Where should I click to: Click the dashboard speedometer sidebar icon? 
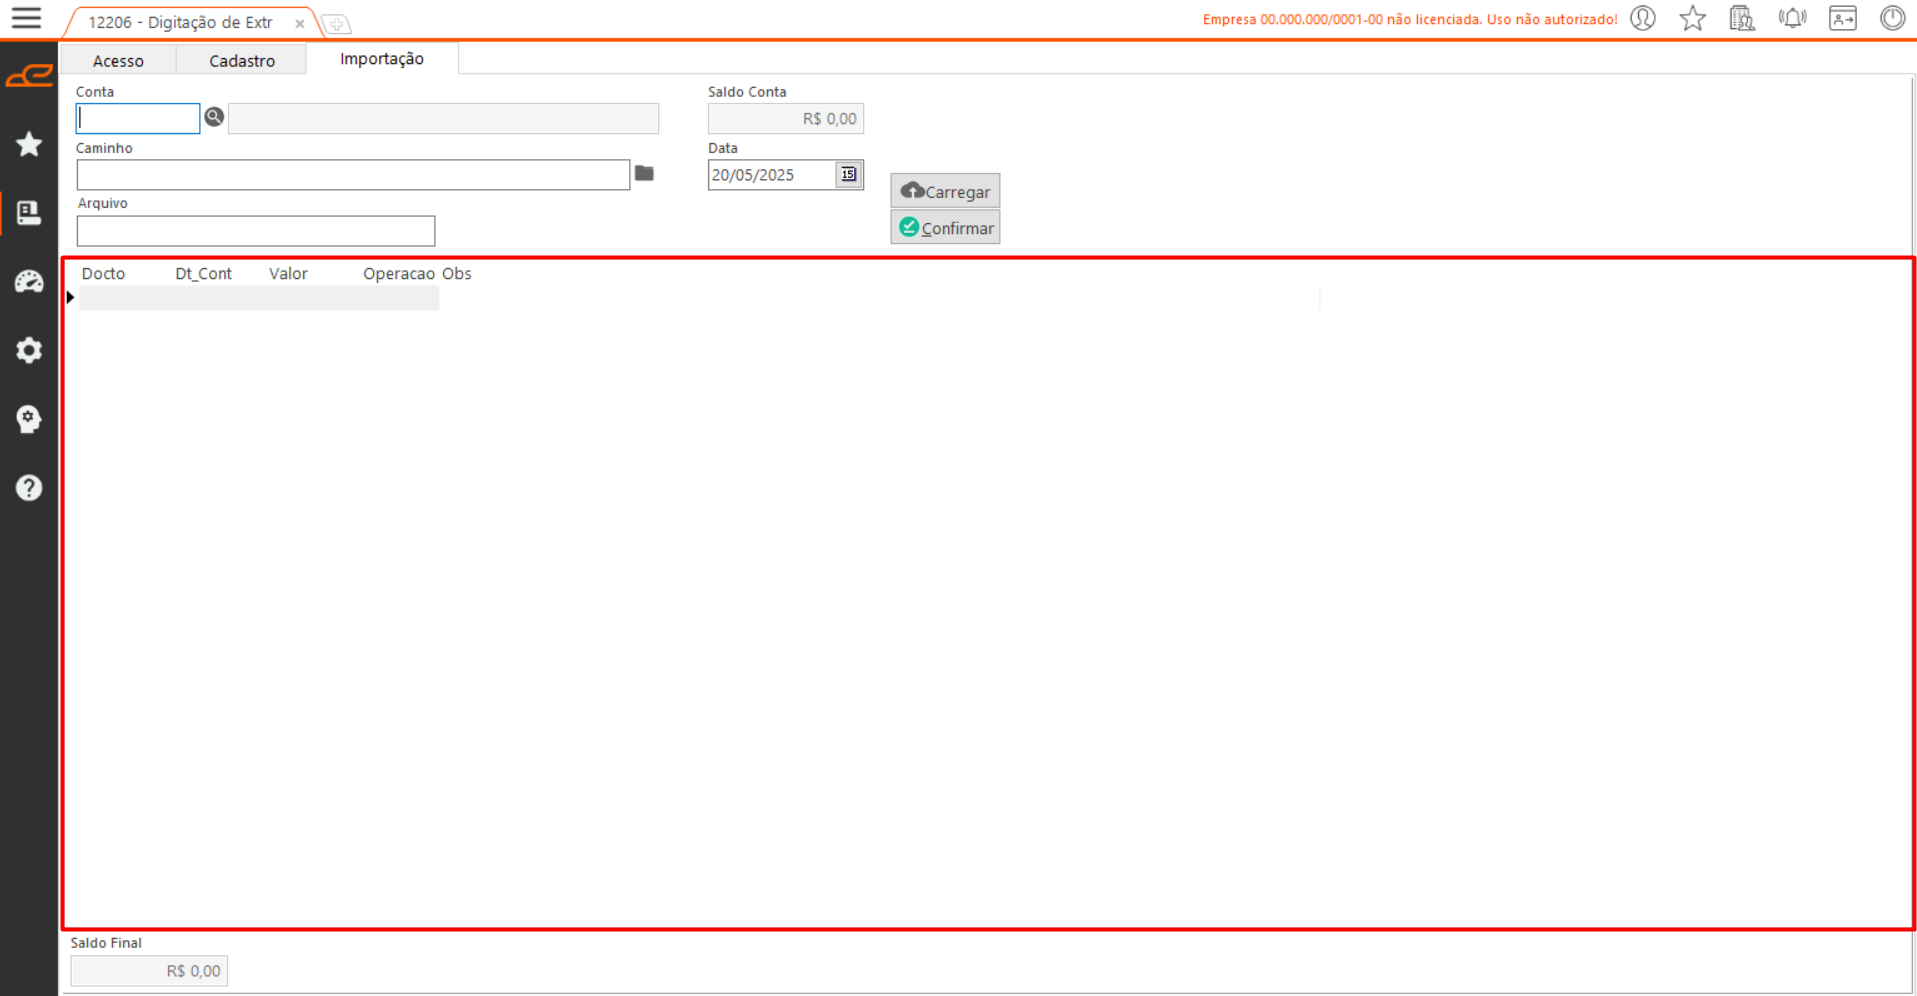click(29, 282)
